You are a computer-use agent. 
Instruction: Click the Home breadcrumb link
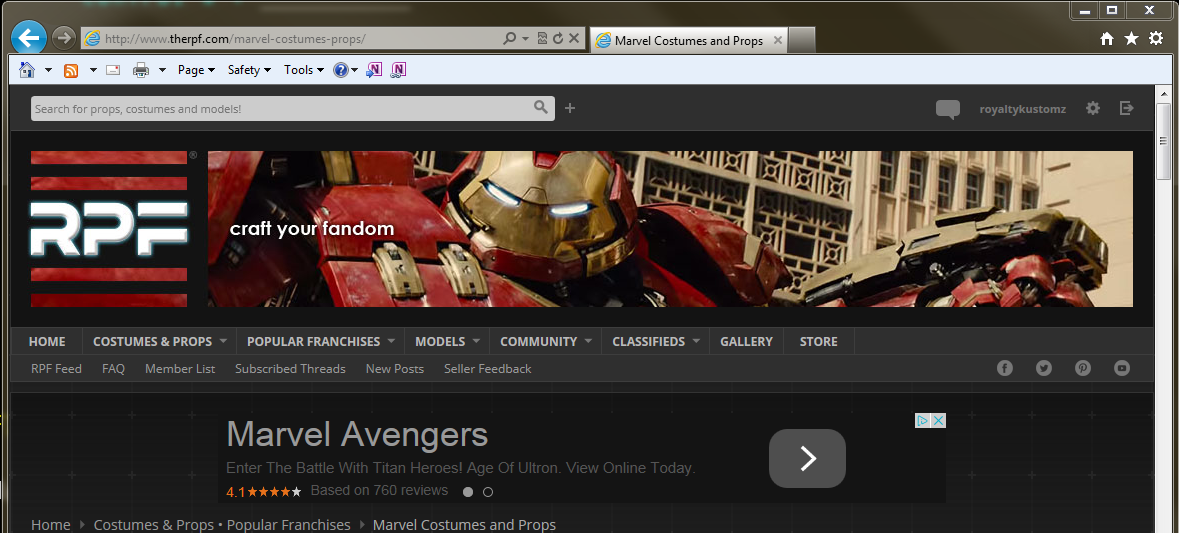[x=50, y=525]
